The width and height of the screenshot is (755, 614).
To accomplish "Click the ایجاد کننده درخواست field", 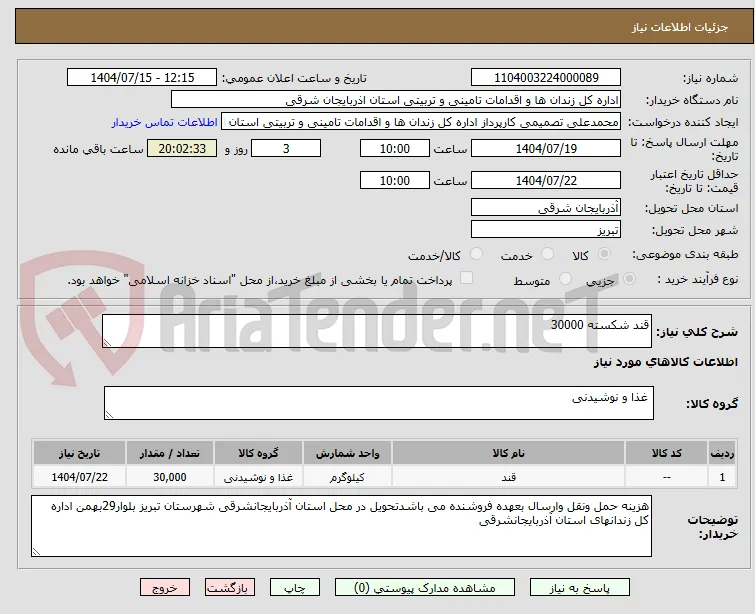I will coord(421,122).
